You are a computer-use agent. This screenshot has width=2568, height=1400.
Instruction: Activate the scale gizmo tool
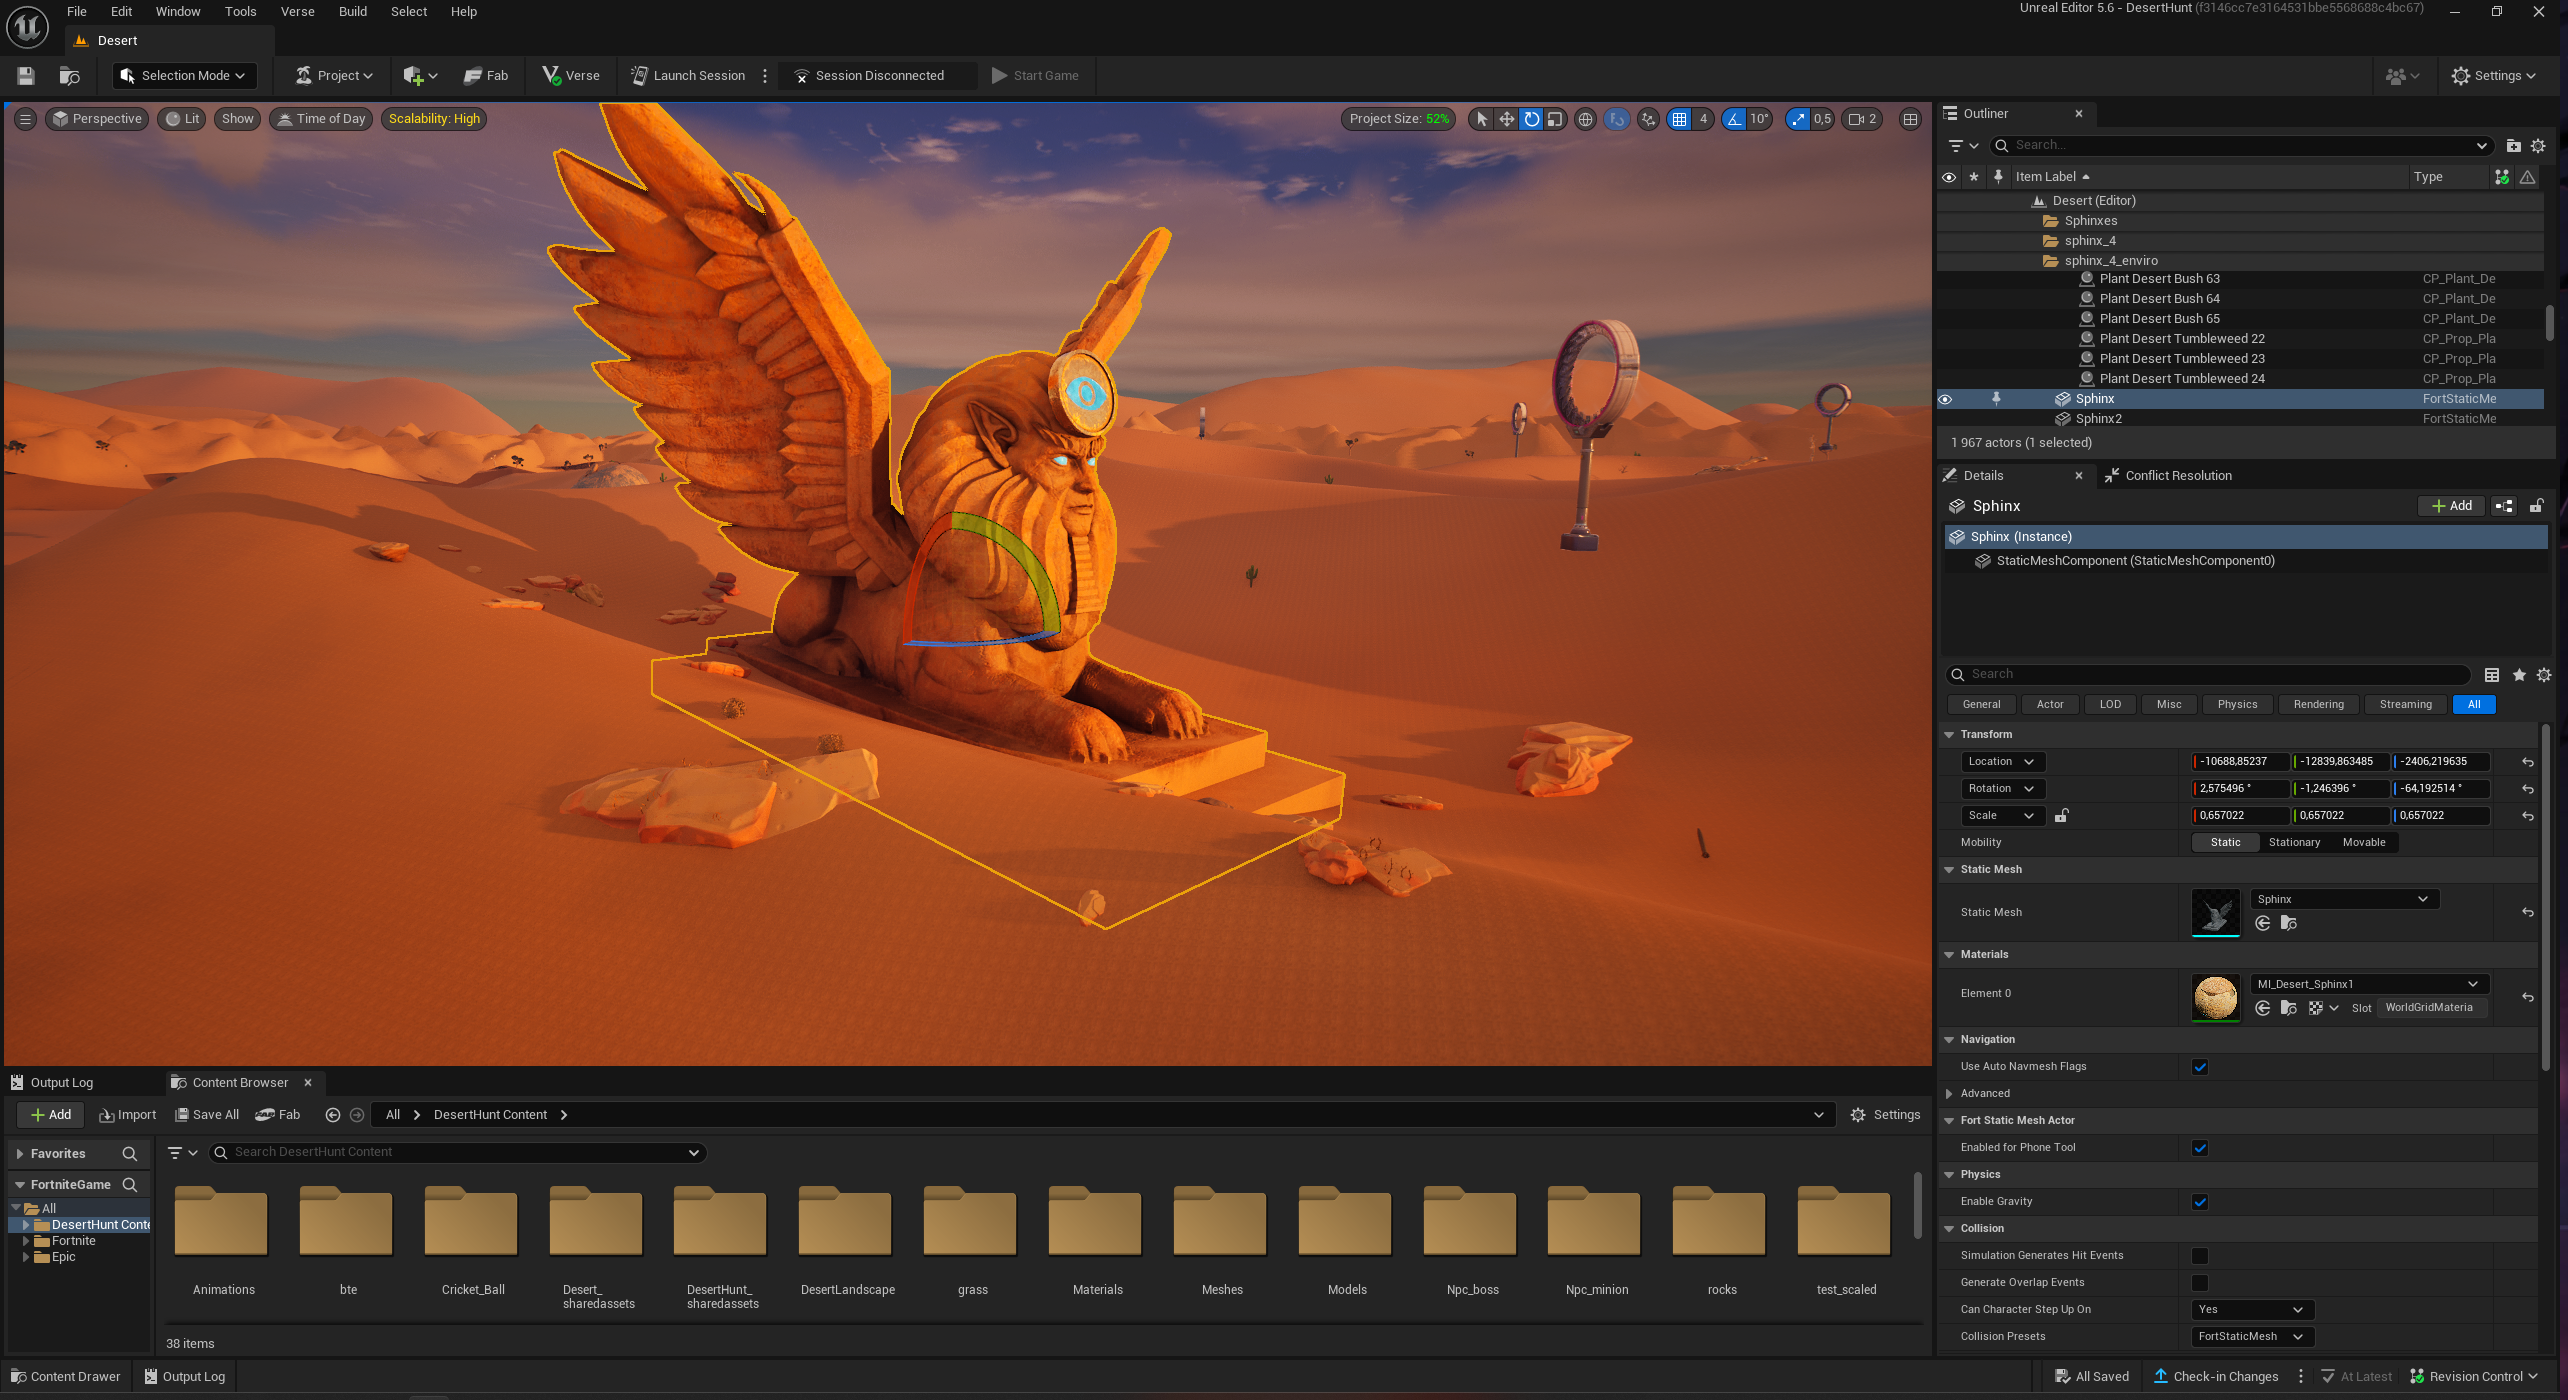point(1555,119)
